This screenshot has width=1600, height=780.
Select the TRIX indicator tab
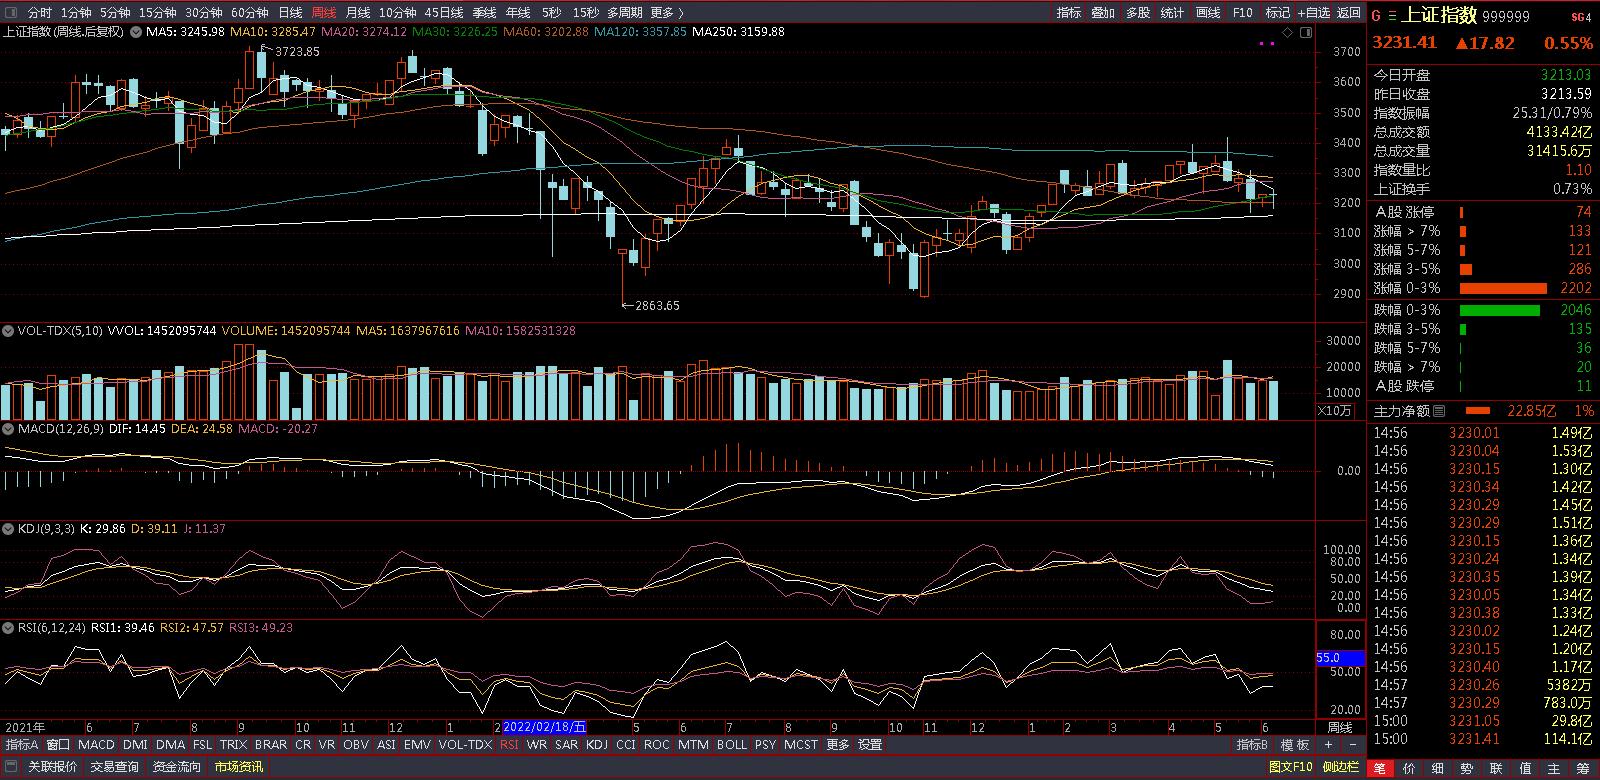(x=233, y=745)
